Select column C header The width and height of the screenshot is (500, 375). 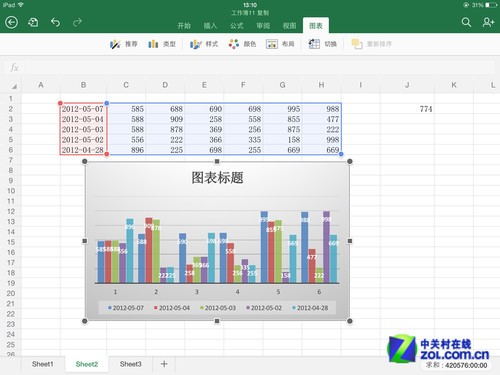tap(126, 85)
